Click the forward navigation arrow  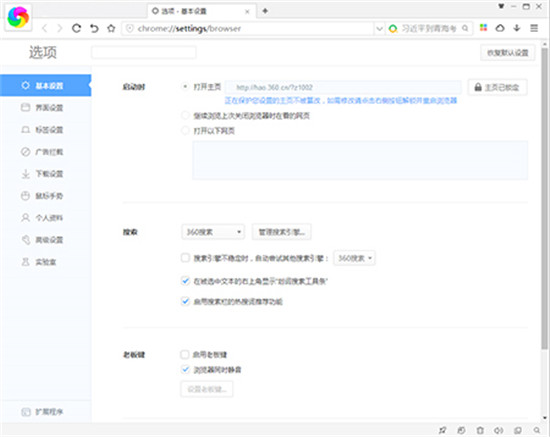point(60,28)
